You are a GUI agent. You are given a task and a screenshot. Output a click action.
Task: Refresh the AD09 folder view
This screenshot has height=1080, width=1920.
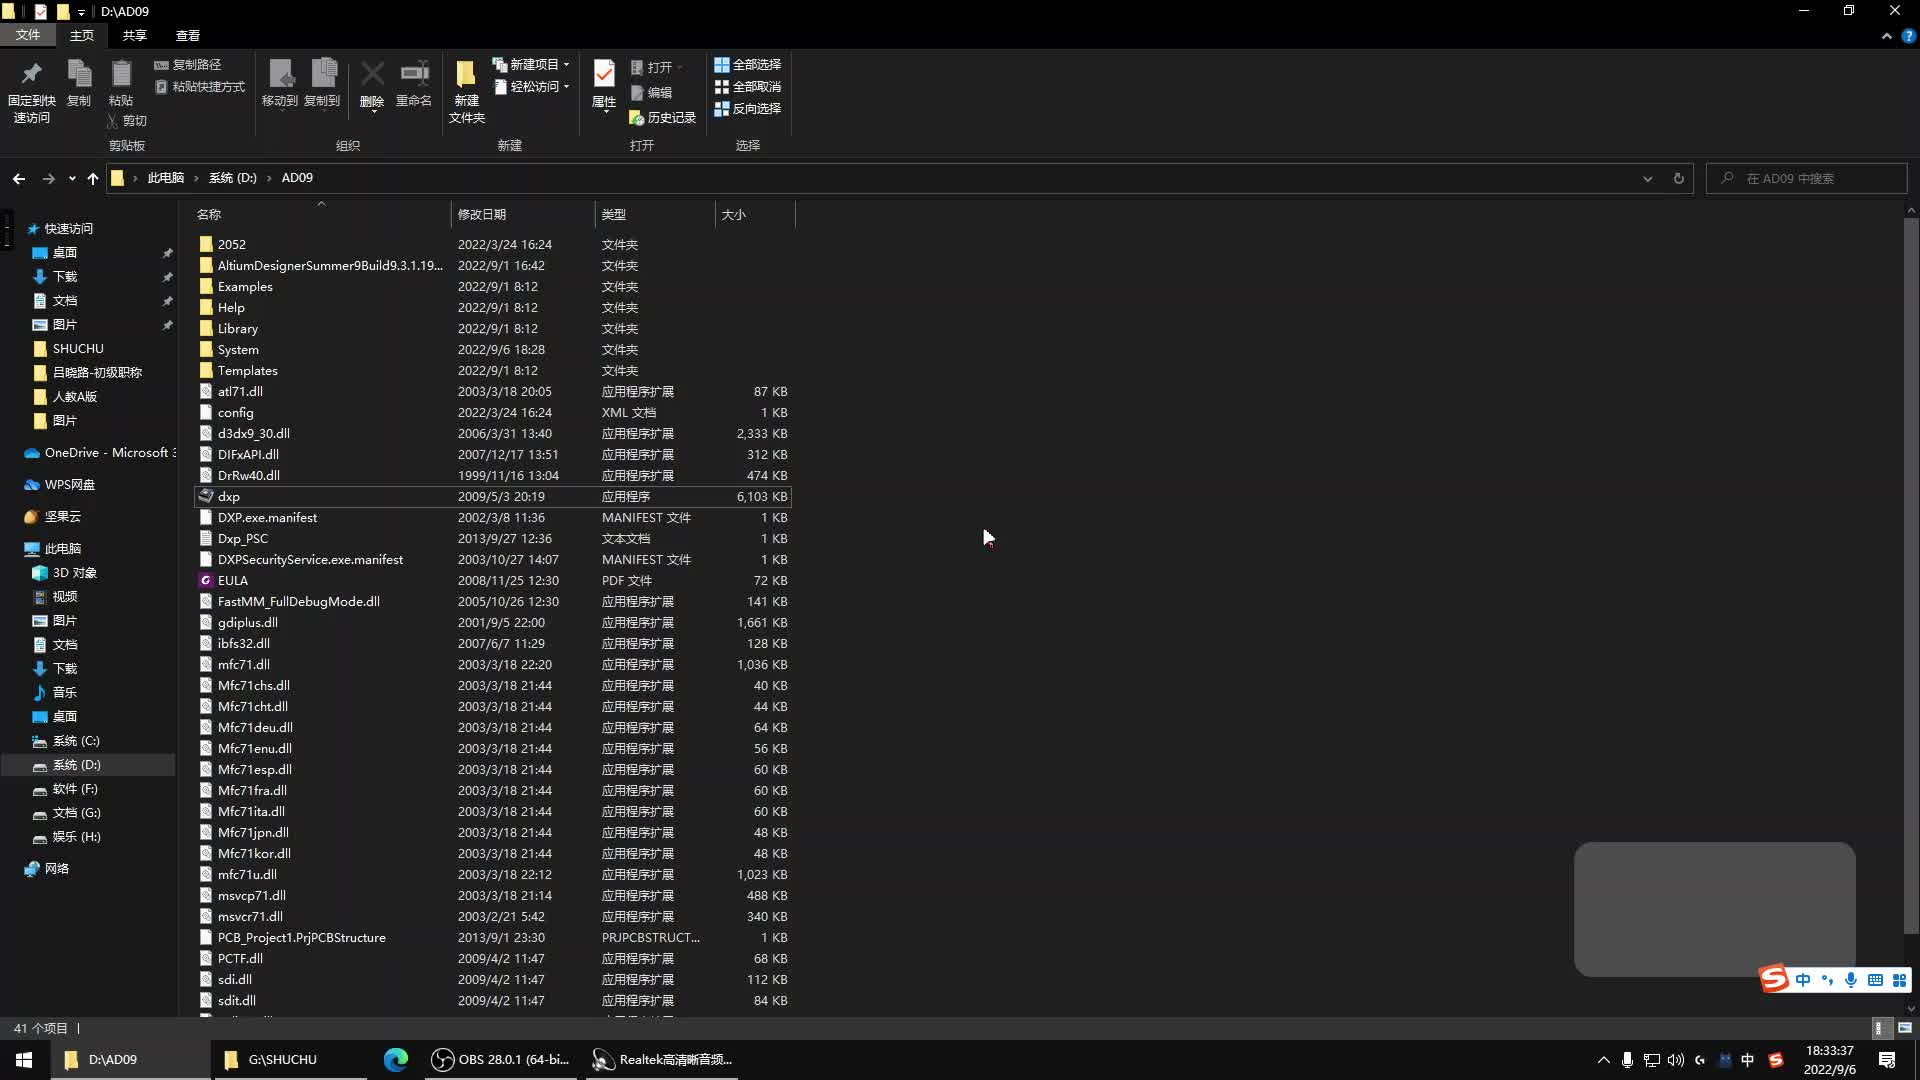pos(1679,179)
